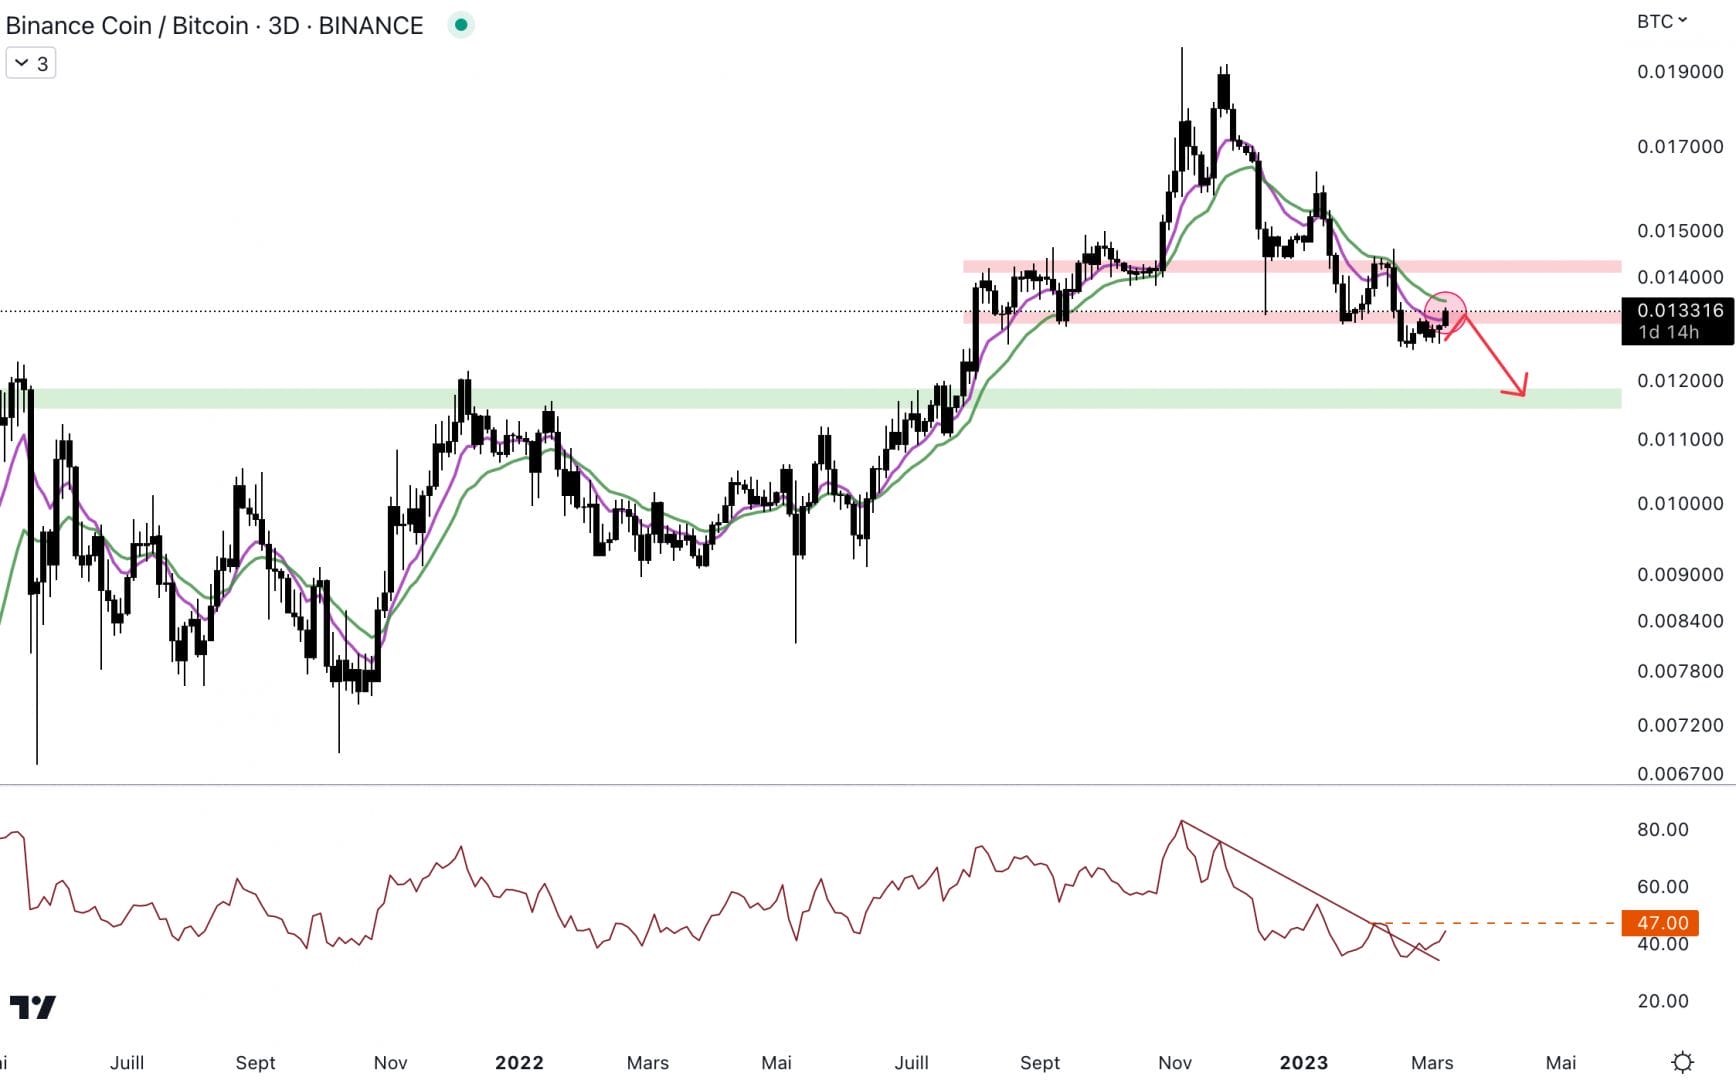Screen dimensions: 1736x1080
Task: Expand the hidden indicators list showing 3
Action: 31,62
